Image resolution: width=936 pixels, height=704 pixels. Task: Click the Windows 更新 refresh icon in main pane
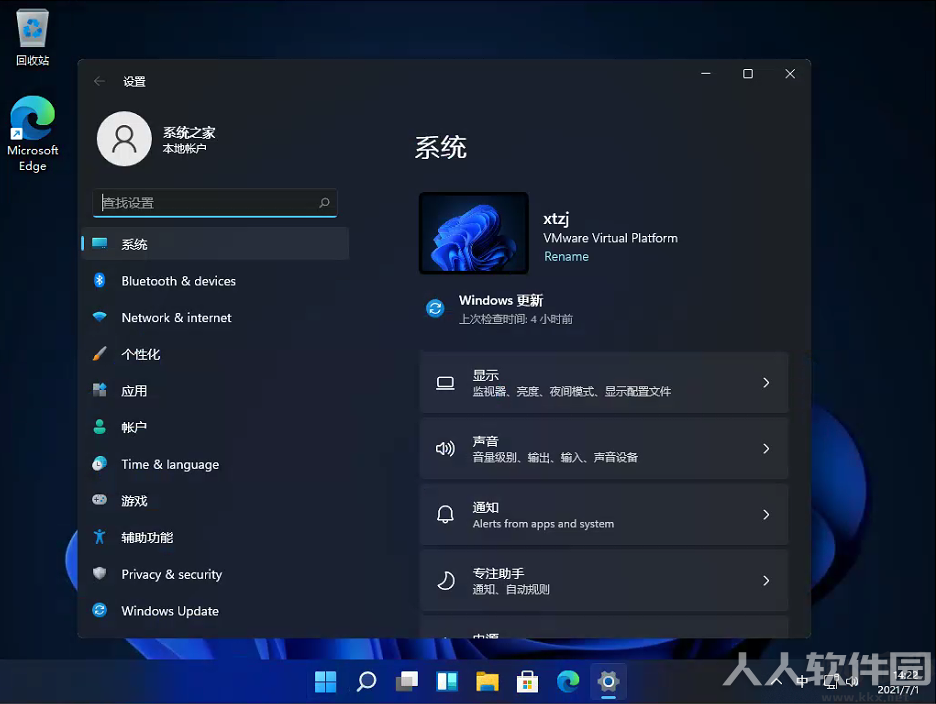[435, 309]
